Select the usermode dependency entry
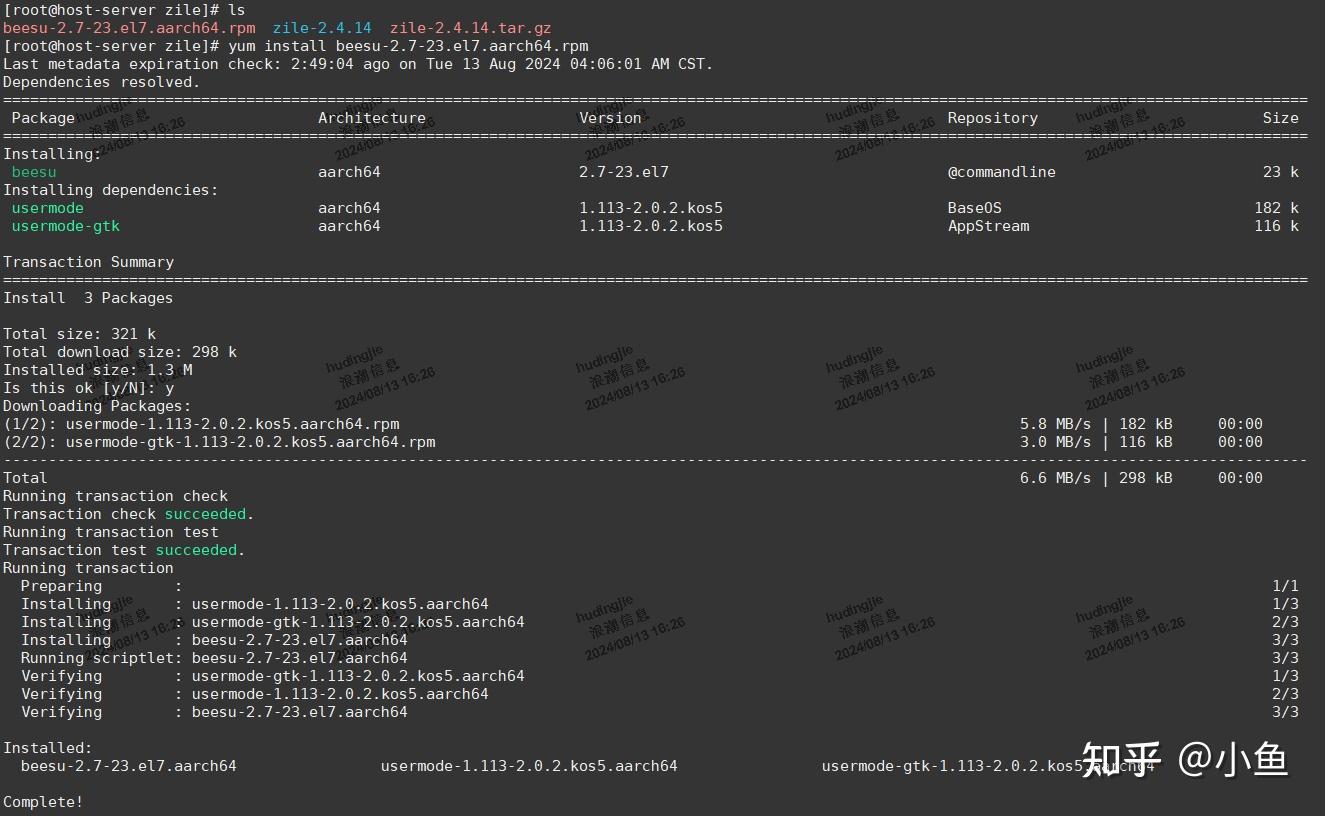1325x816 pixels. tap(47, 207)
